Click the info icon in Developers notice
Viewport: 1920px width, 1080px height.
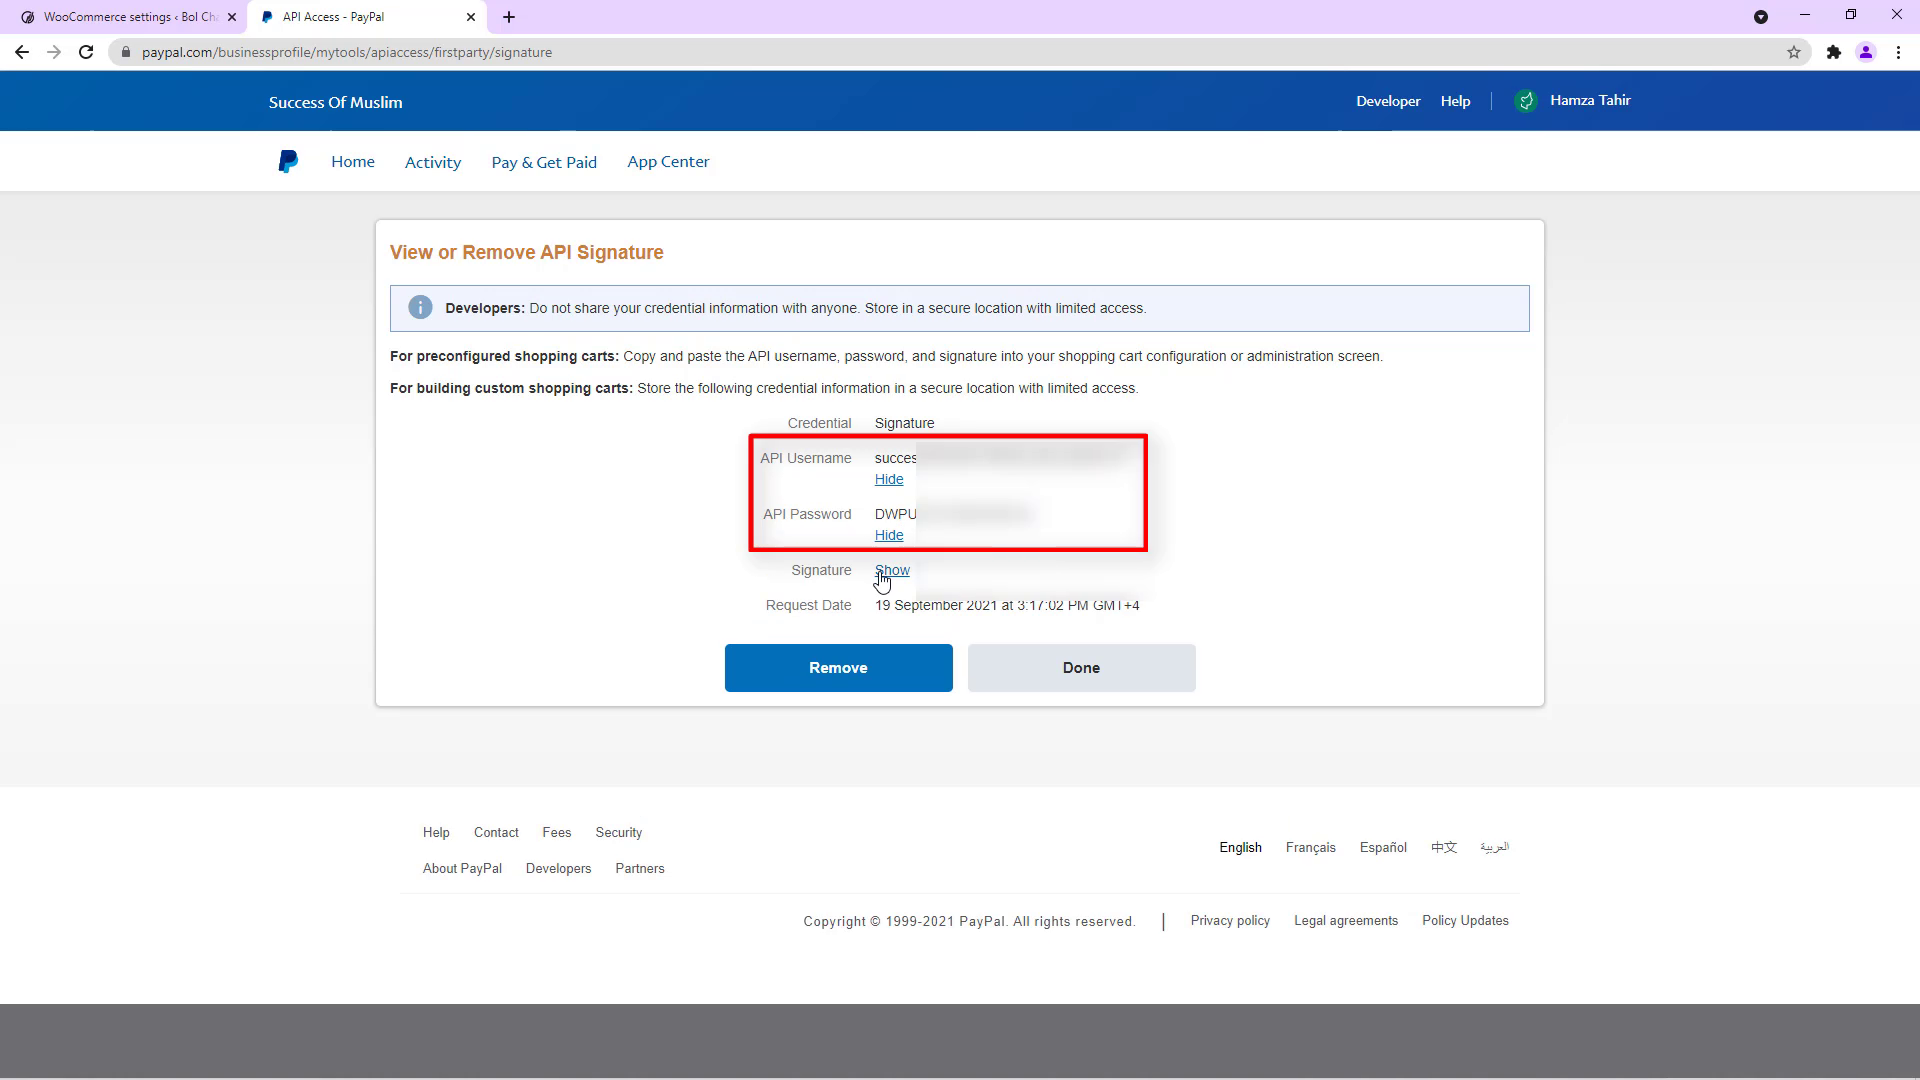[x=420, y=308]
